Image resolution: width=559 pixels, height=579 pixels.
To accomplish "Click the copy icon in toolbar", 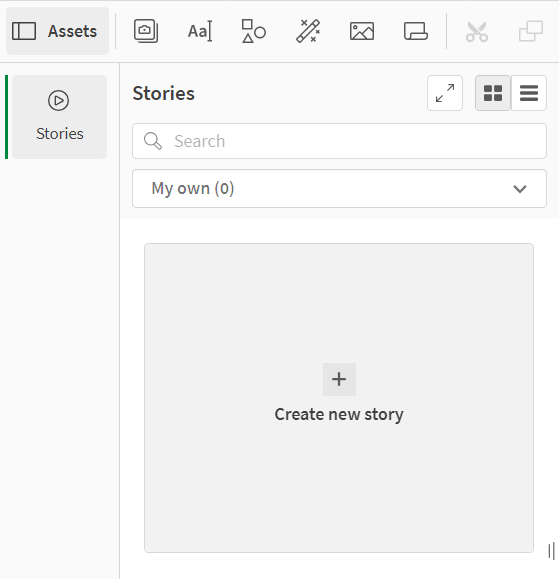I will [x=531, y=31].
